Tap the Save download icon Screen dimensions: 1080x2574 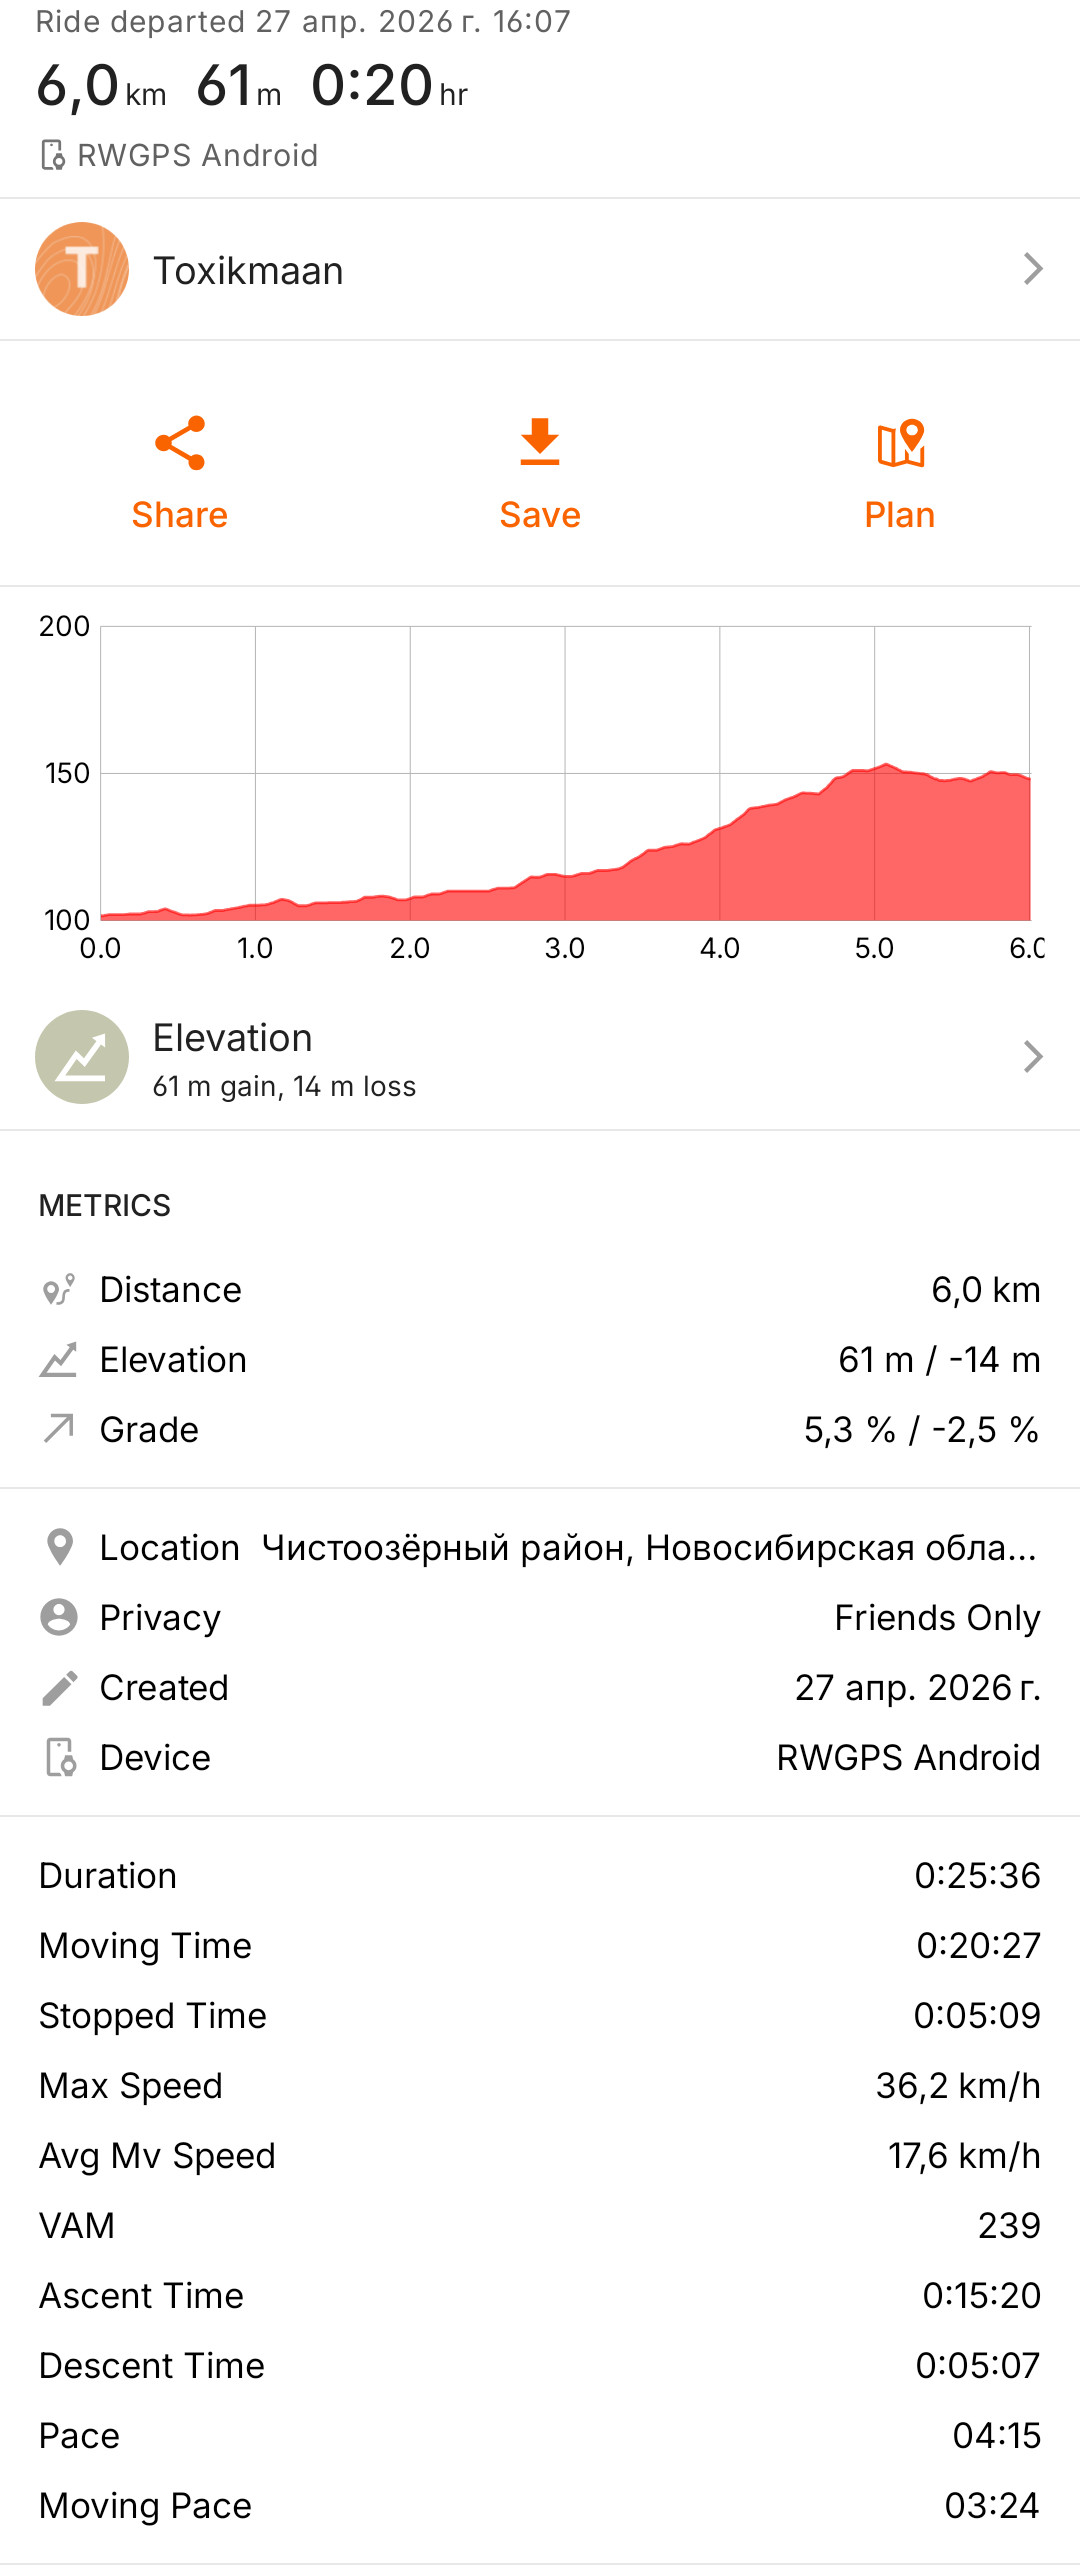pyautogui.click(x=540, y=443)
